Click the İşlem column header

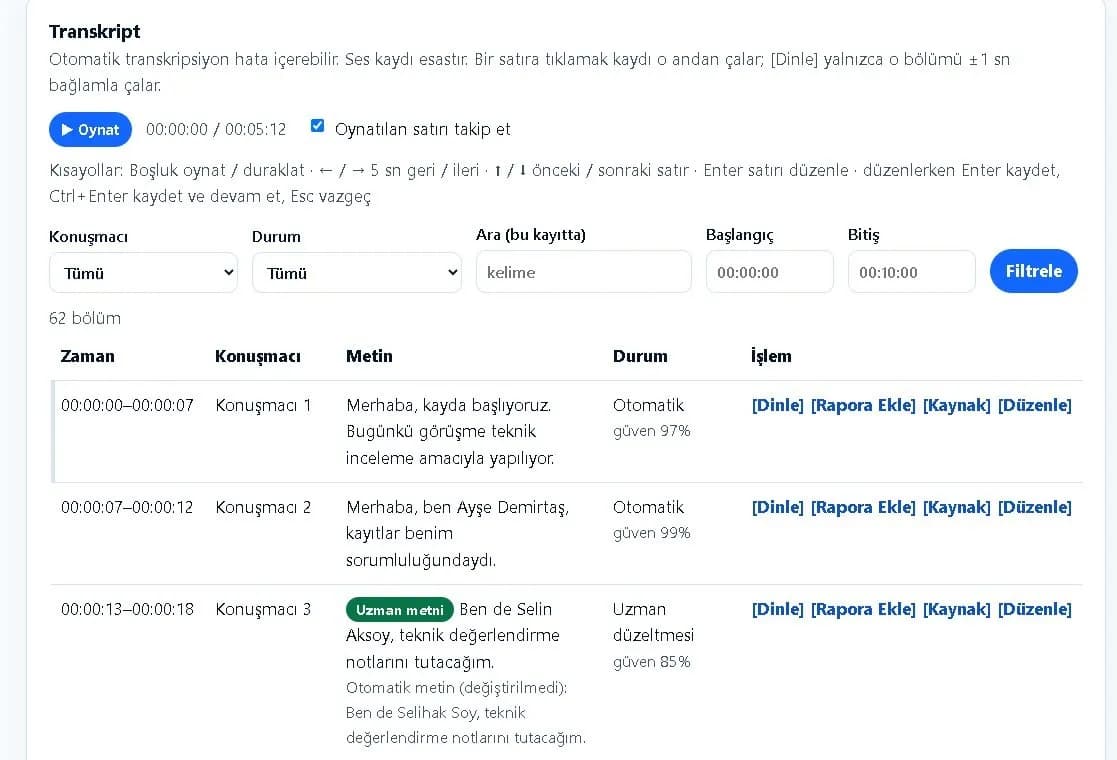(x=771, y=355)
